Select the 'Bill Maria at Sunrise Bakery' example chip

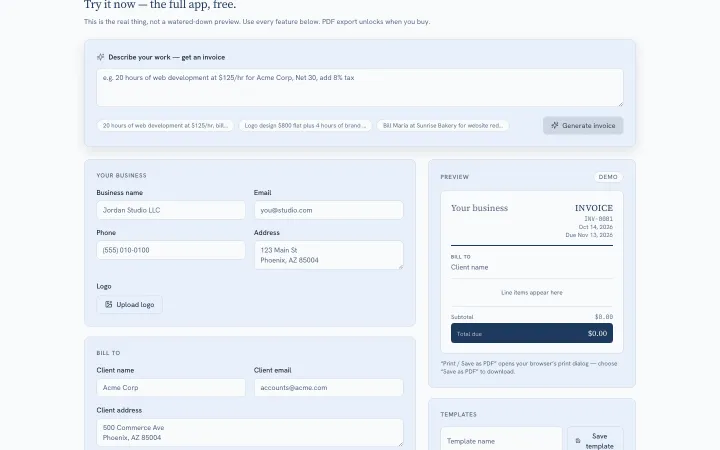[443, 125]
